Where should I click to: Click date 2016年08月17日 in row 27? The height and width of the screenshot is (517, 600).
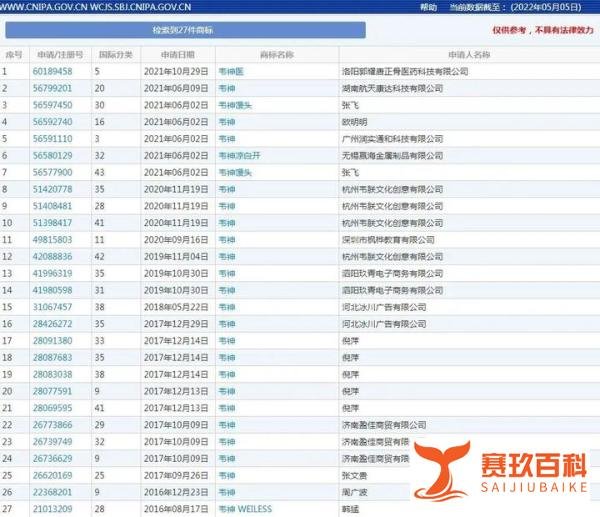(x=176, y=509)
